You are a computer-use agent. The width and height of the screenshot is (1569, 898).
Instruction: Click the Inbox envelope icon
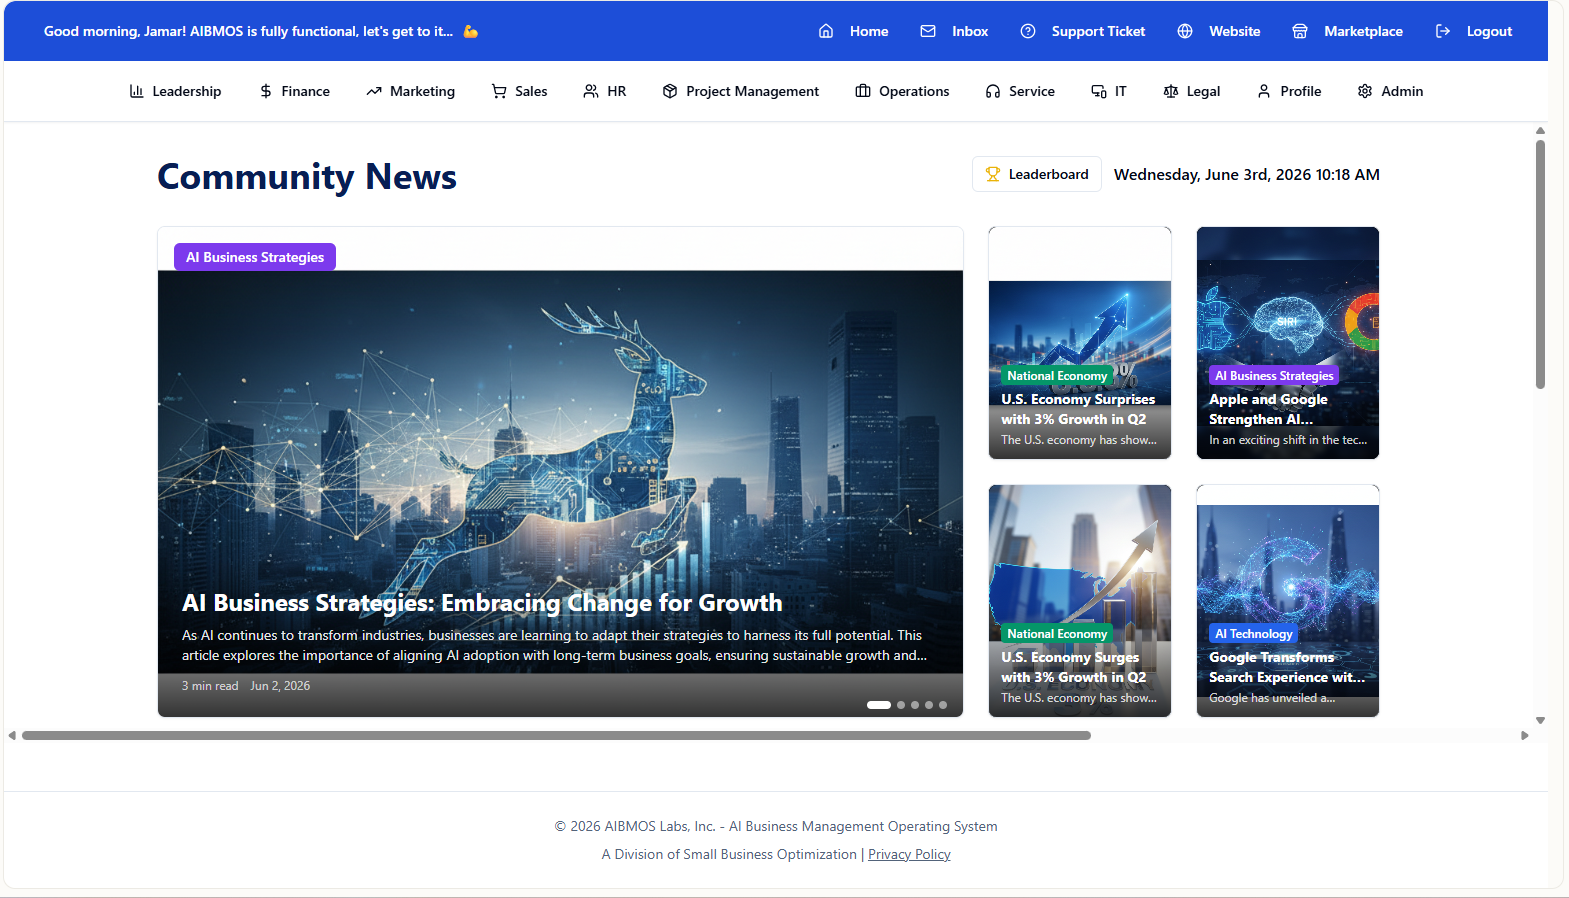coord(928,31)
